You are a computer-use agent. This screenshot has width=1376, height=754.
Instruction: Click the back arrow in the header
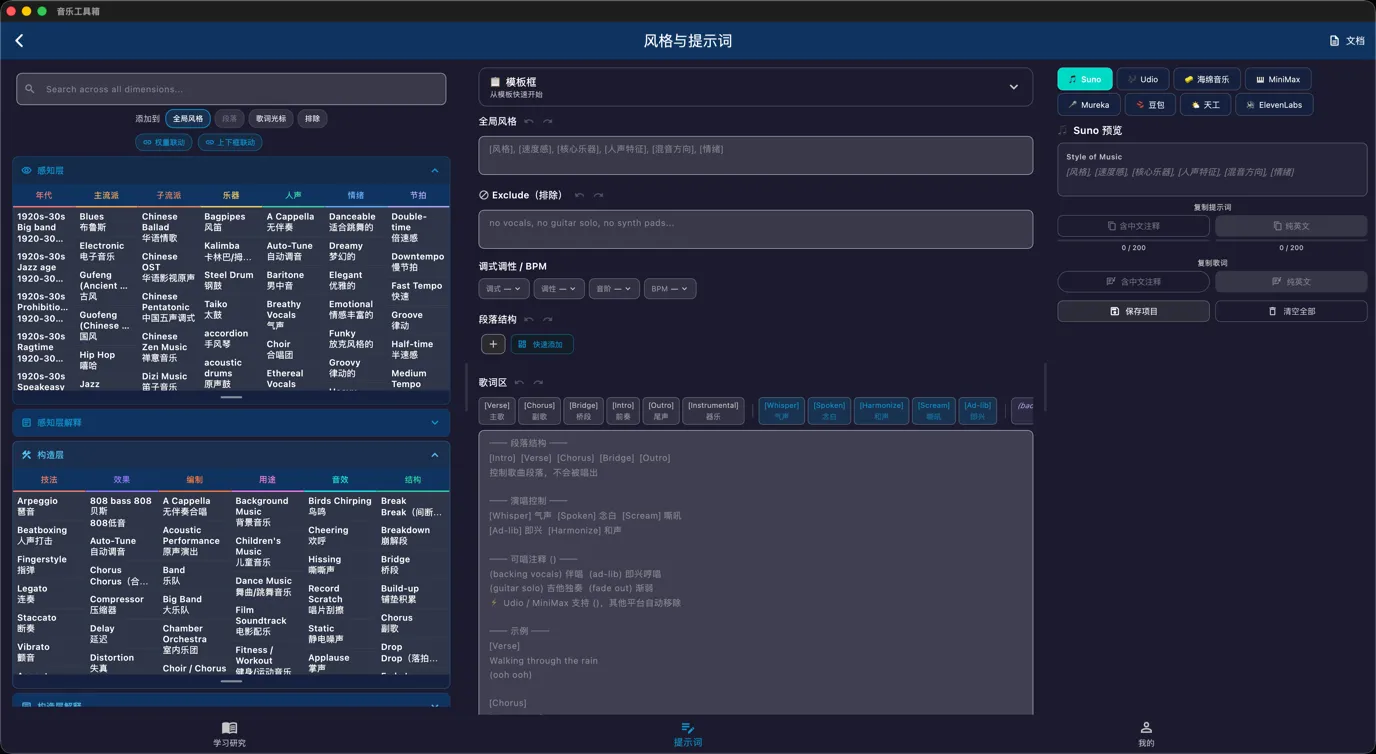coord(20,40)
